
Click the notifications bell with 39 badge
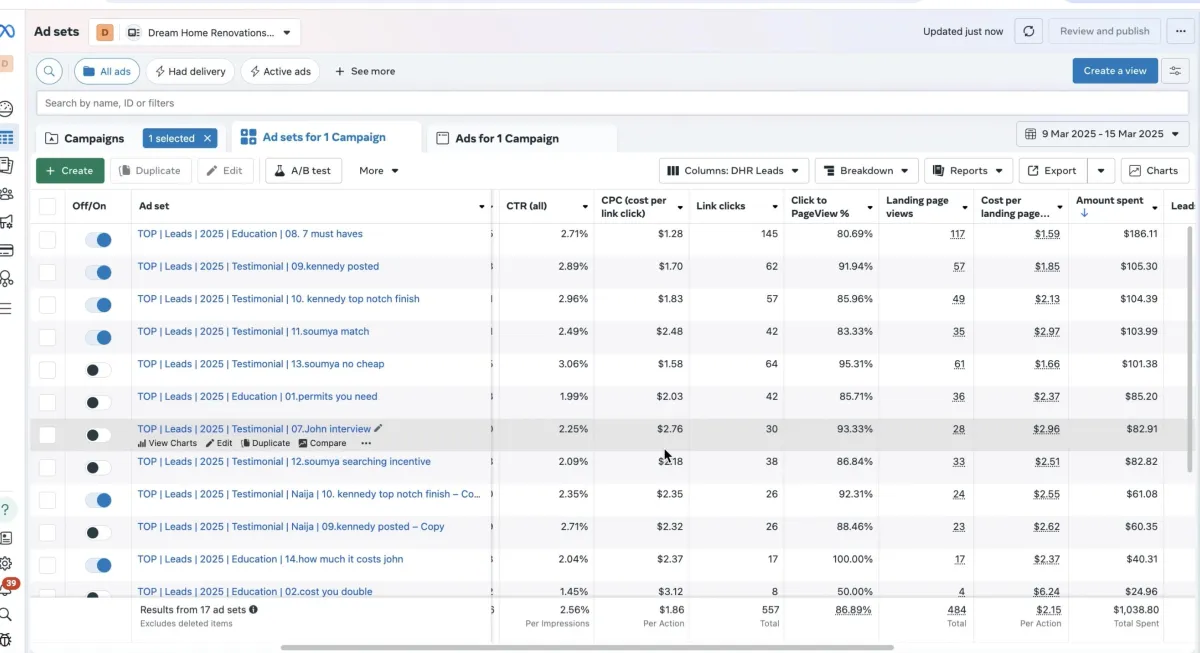[x=7, y=590]
